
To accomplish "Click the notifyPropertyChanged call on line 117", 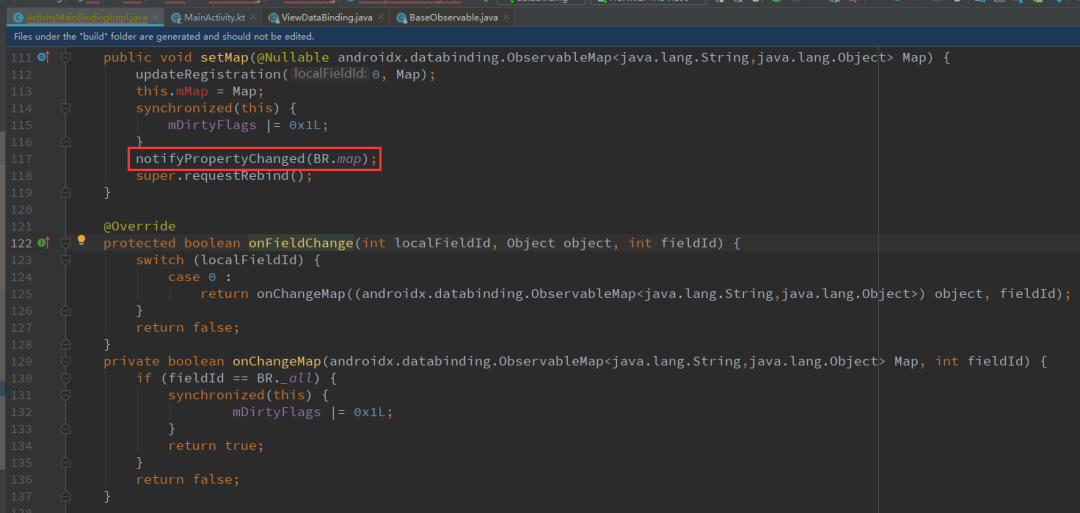I will [x=256, y=159].
